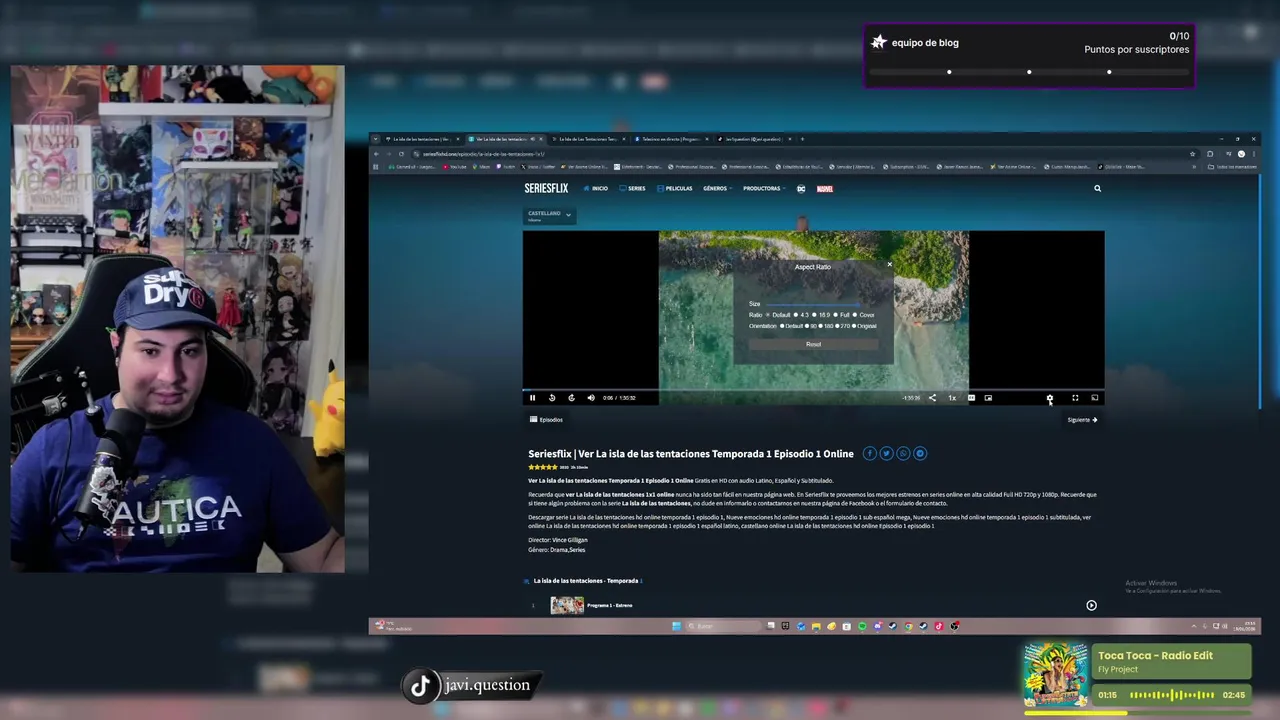This screenshot has width=1280, height=720.
Task: Share on WhatsApp icon
Action: pyautogui.click(x=903, y=453)
